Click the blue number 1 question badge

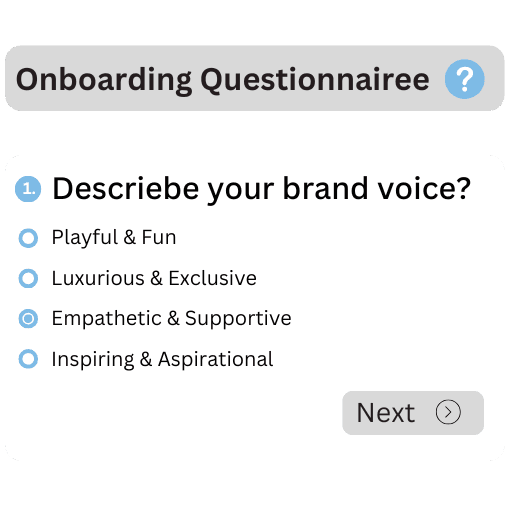28,189
